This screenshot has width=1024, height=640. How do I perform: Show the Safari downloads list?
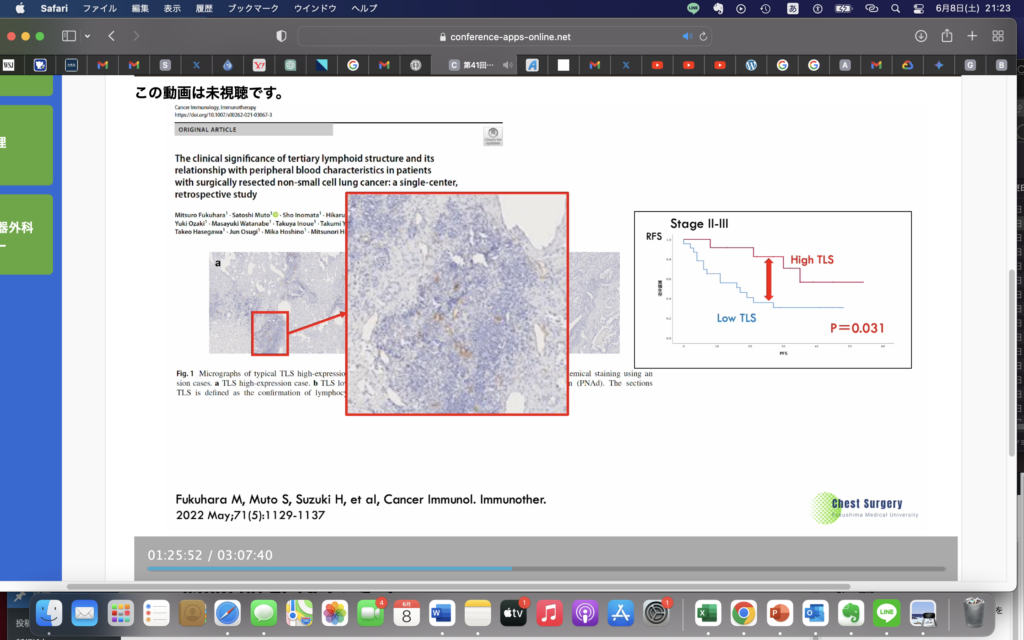pos(920,36)
